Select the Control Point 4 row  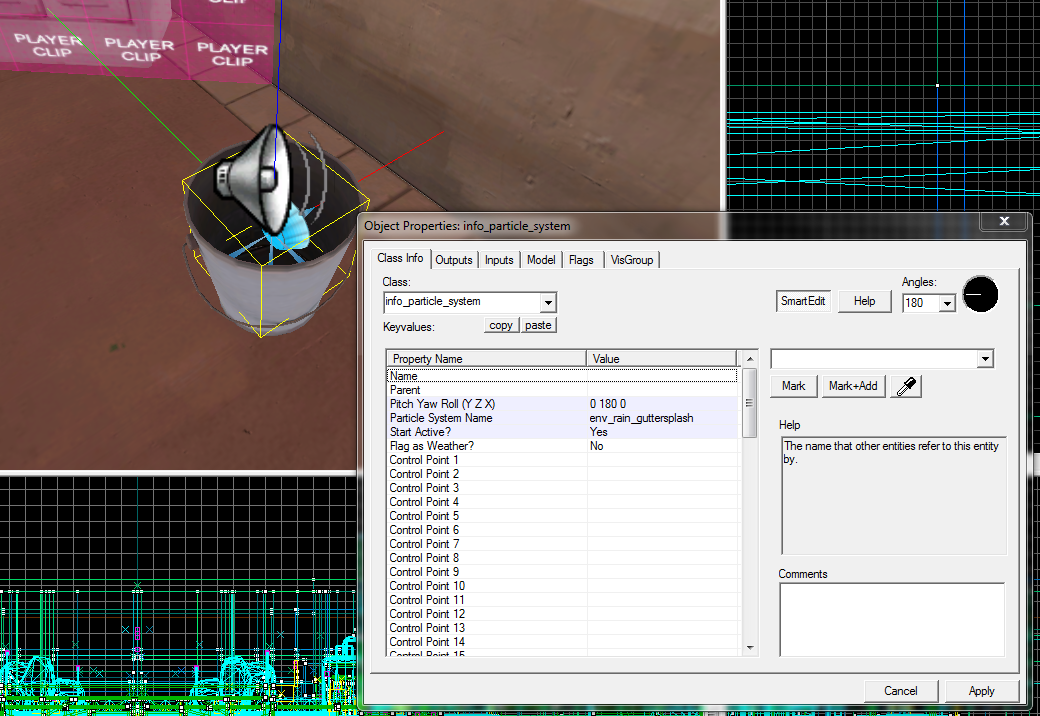(562, 502)
